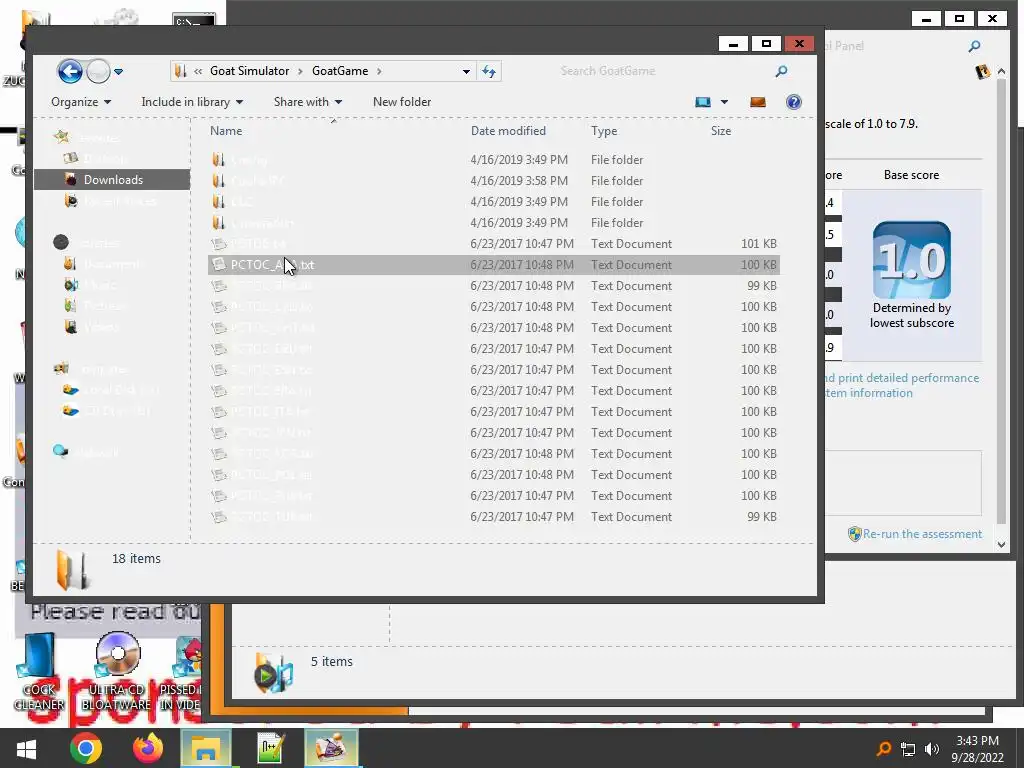Sort by the Date modified column

508,131
